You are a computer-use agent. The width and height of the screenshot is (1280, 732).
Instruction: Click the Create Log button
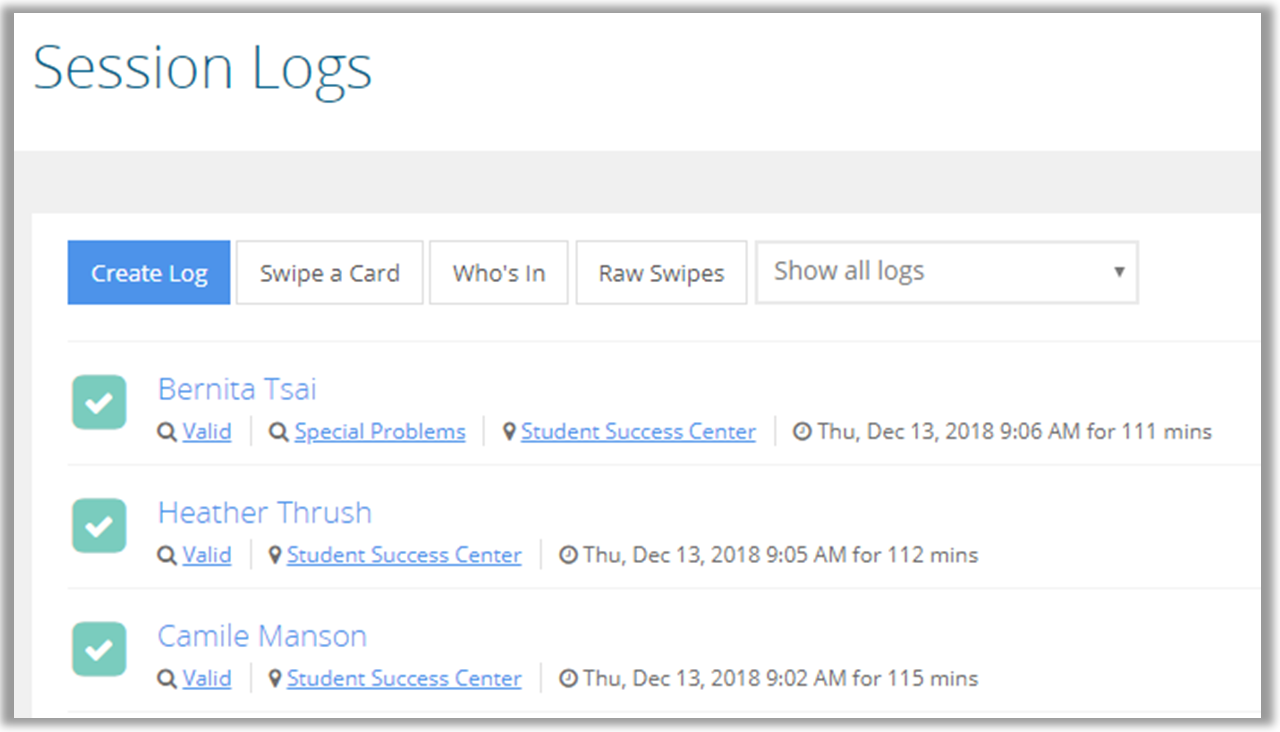pyautogui.click(x=149, y=273)
